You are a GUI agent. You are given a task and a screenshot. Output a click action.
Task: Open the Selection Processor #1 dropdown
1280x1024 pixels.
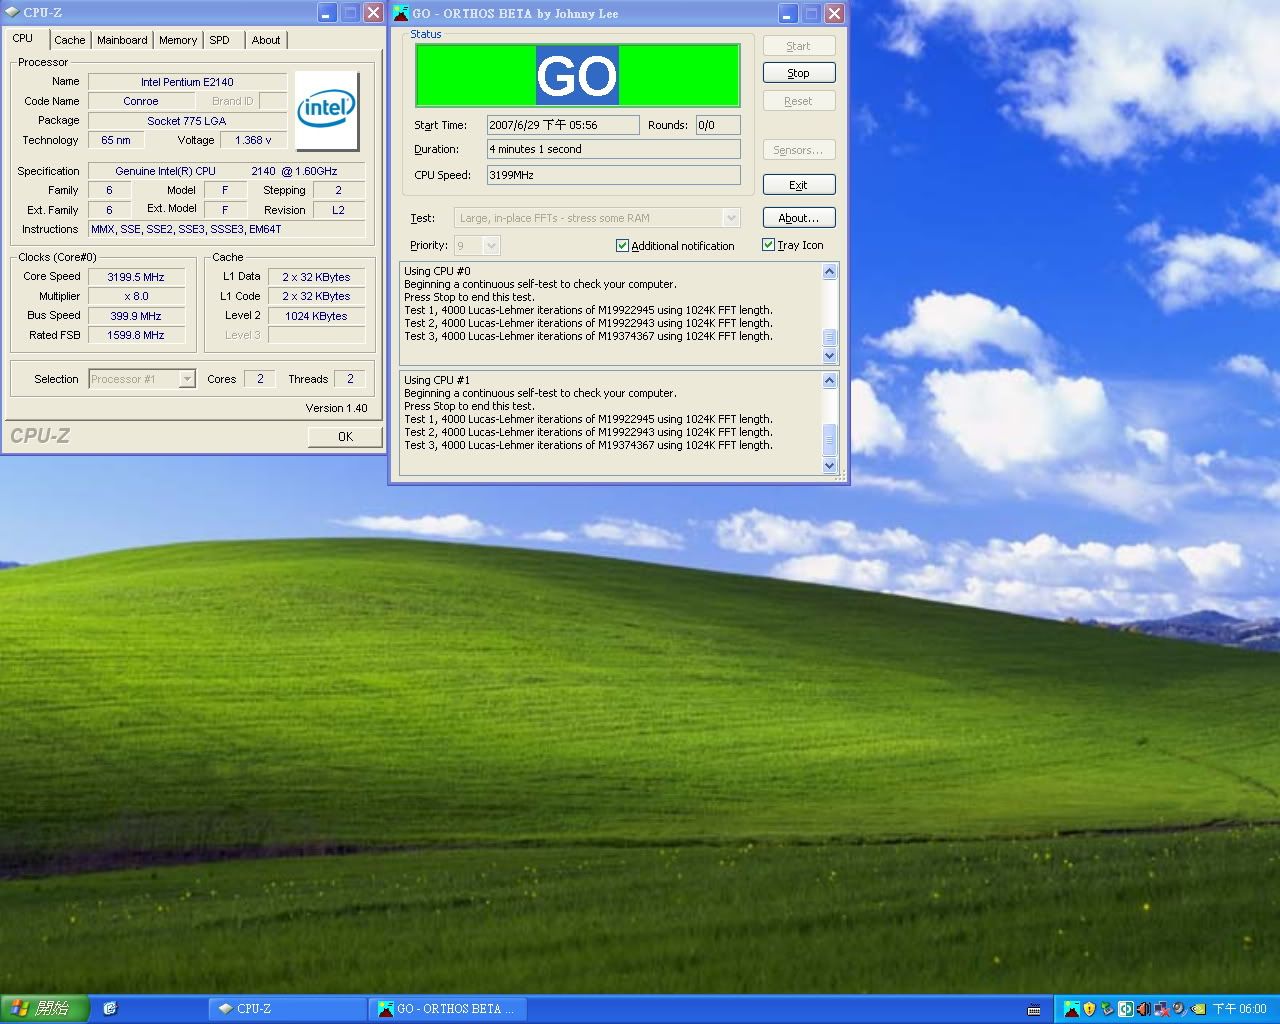186,379
